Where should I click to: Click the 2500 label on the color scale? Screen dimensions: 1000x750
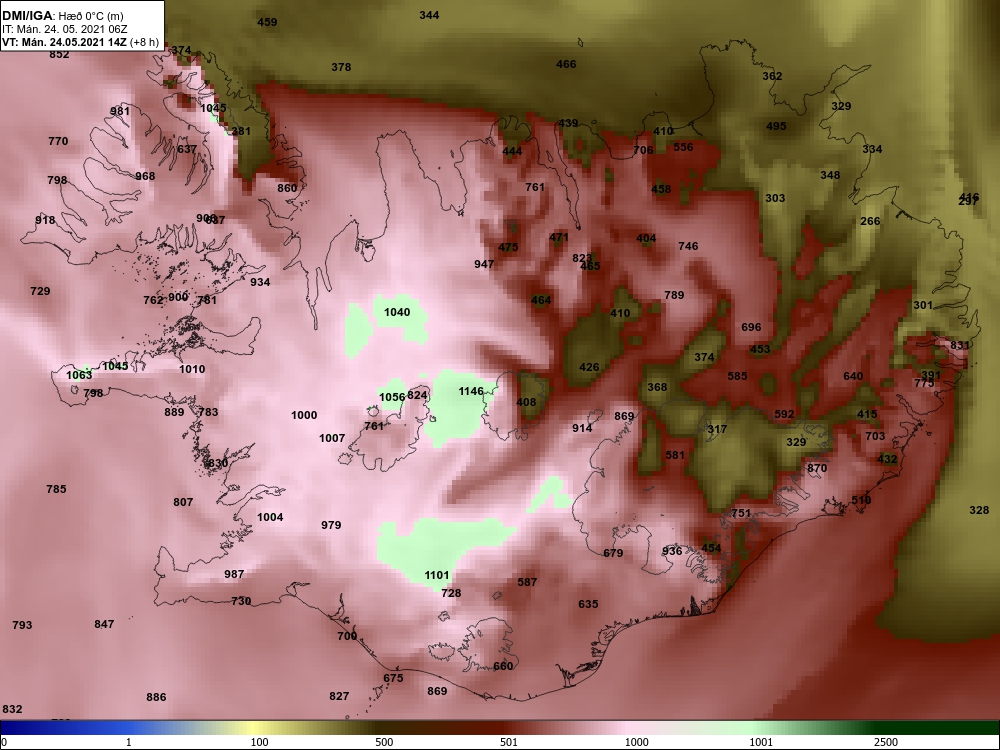[887, 742]
